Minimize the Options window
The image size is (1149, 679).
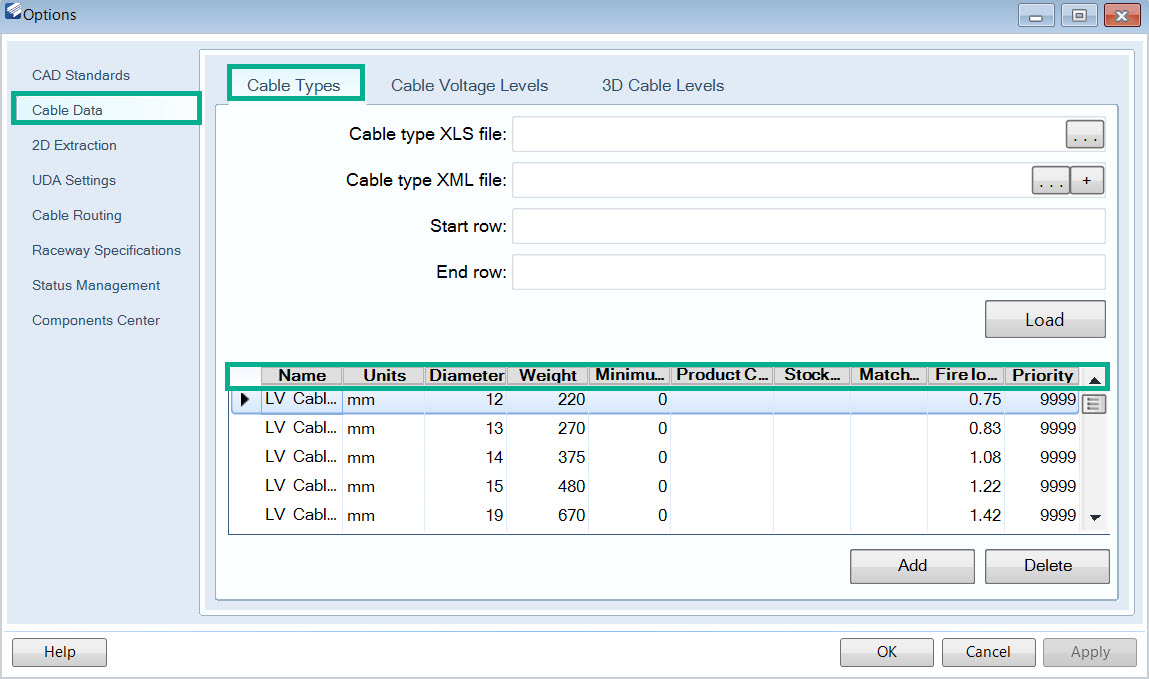pos(1036,15)
